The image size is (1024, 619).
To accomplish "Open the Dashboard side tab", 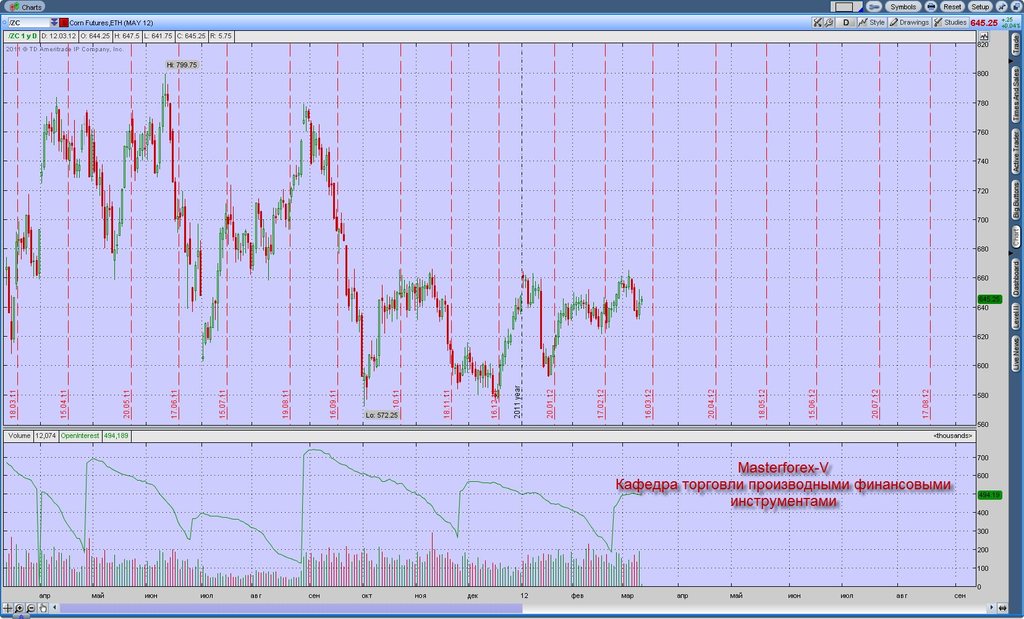I will (x=1016, y=278).
